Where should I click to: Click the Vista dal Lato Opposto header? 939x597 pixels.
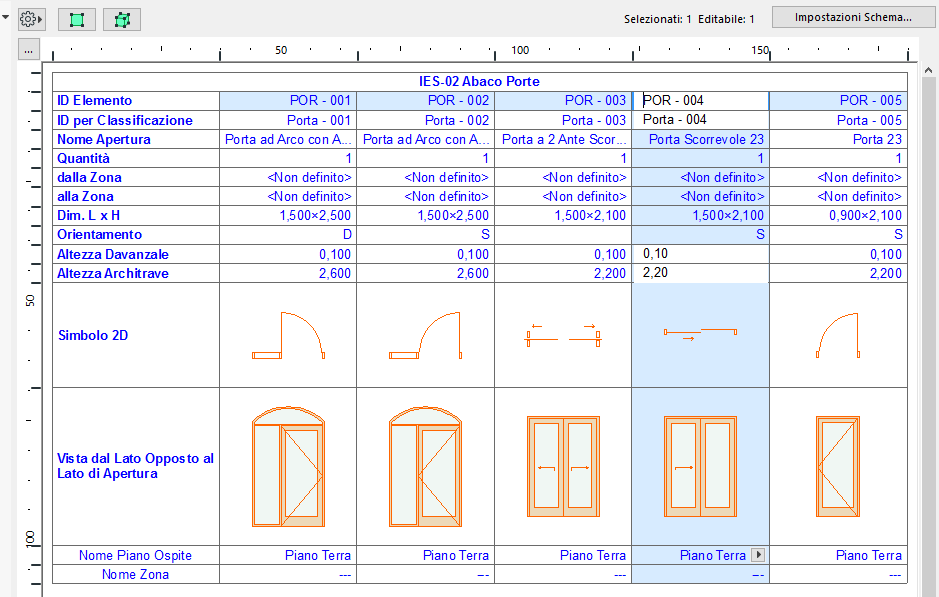click(x=136, y=466)
